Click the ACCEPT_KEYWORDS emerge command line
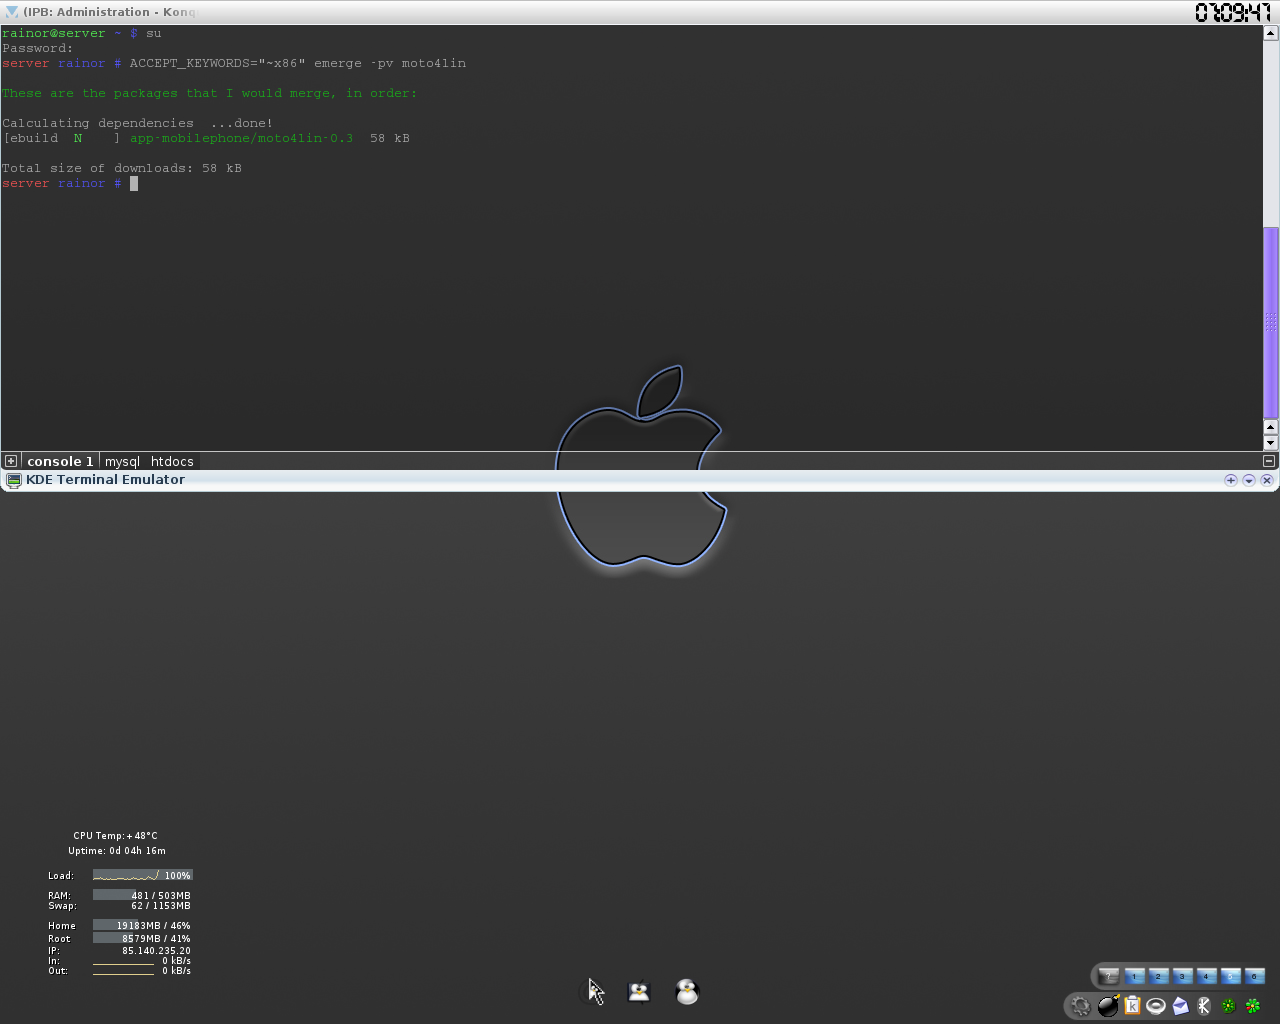1280x1024 pixels. (298, 63)
